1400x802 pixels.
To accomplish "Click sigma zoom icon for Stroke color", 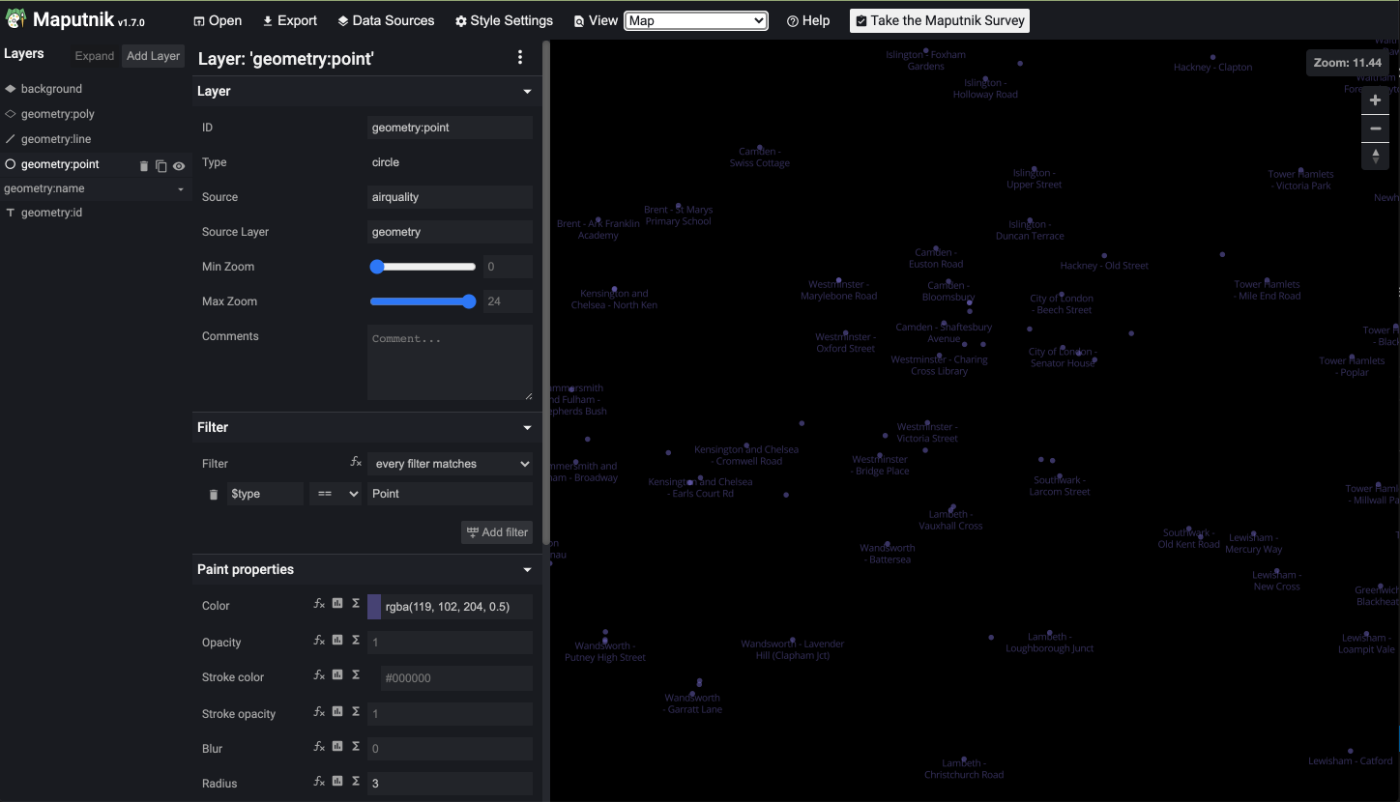I will tap(356, 675).
